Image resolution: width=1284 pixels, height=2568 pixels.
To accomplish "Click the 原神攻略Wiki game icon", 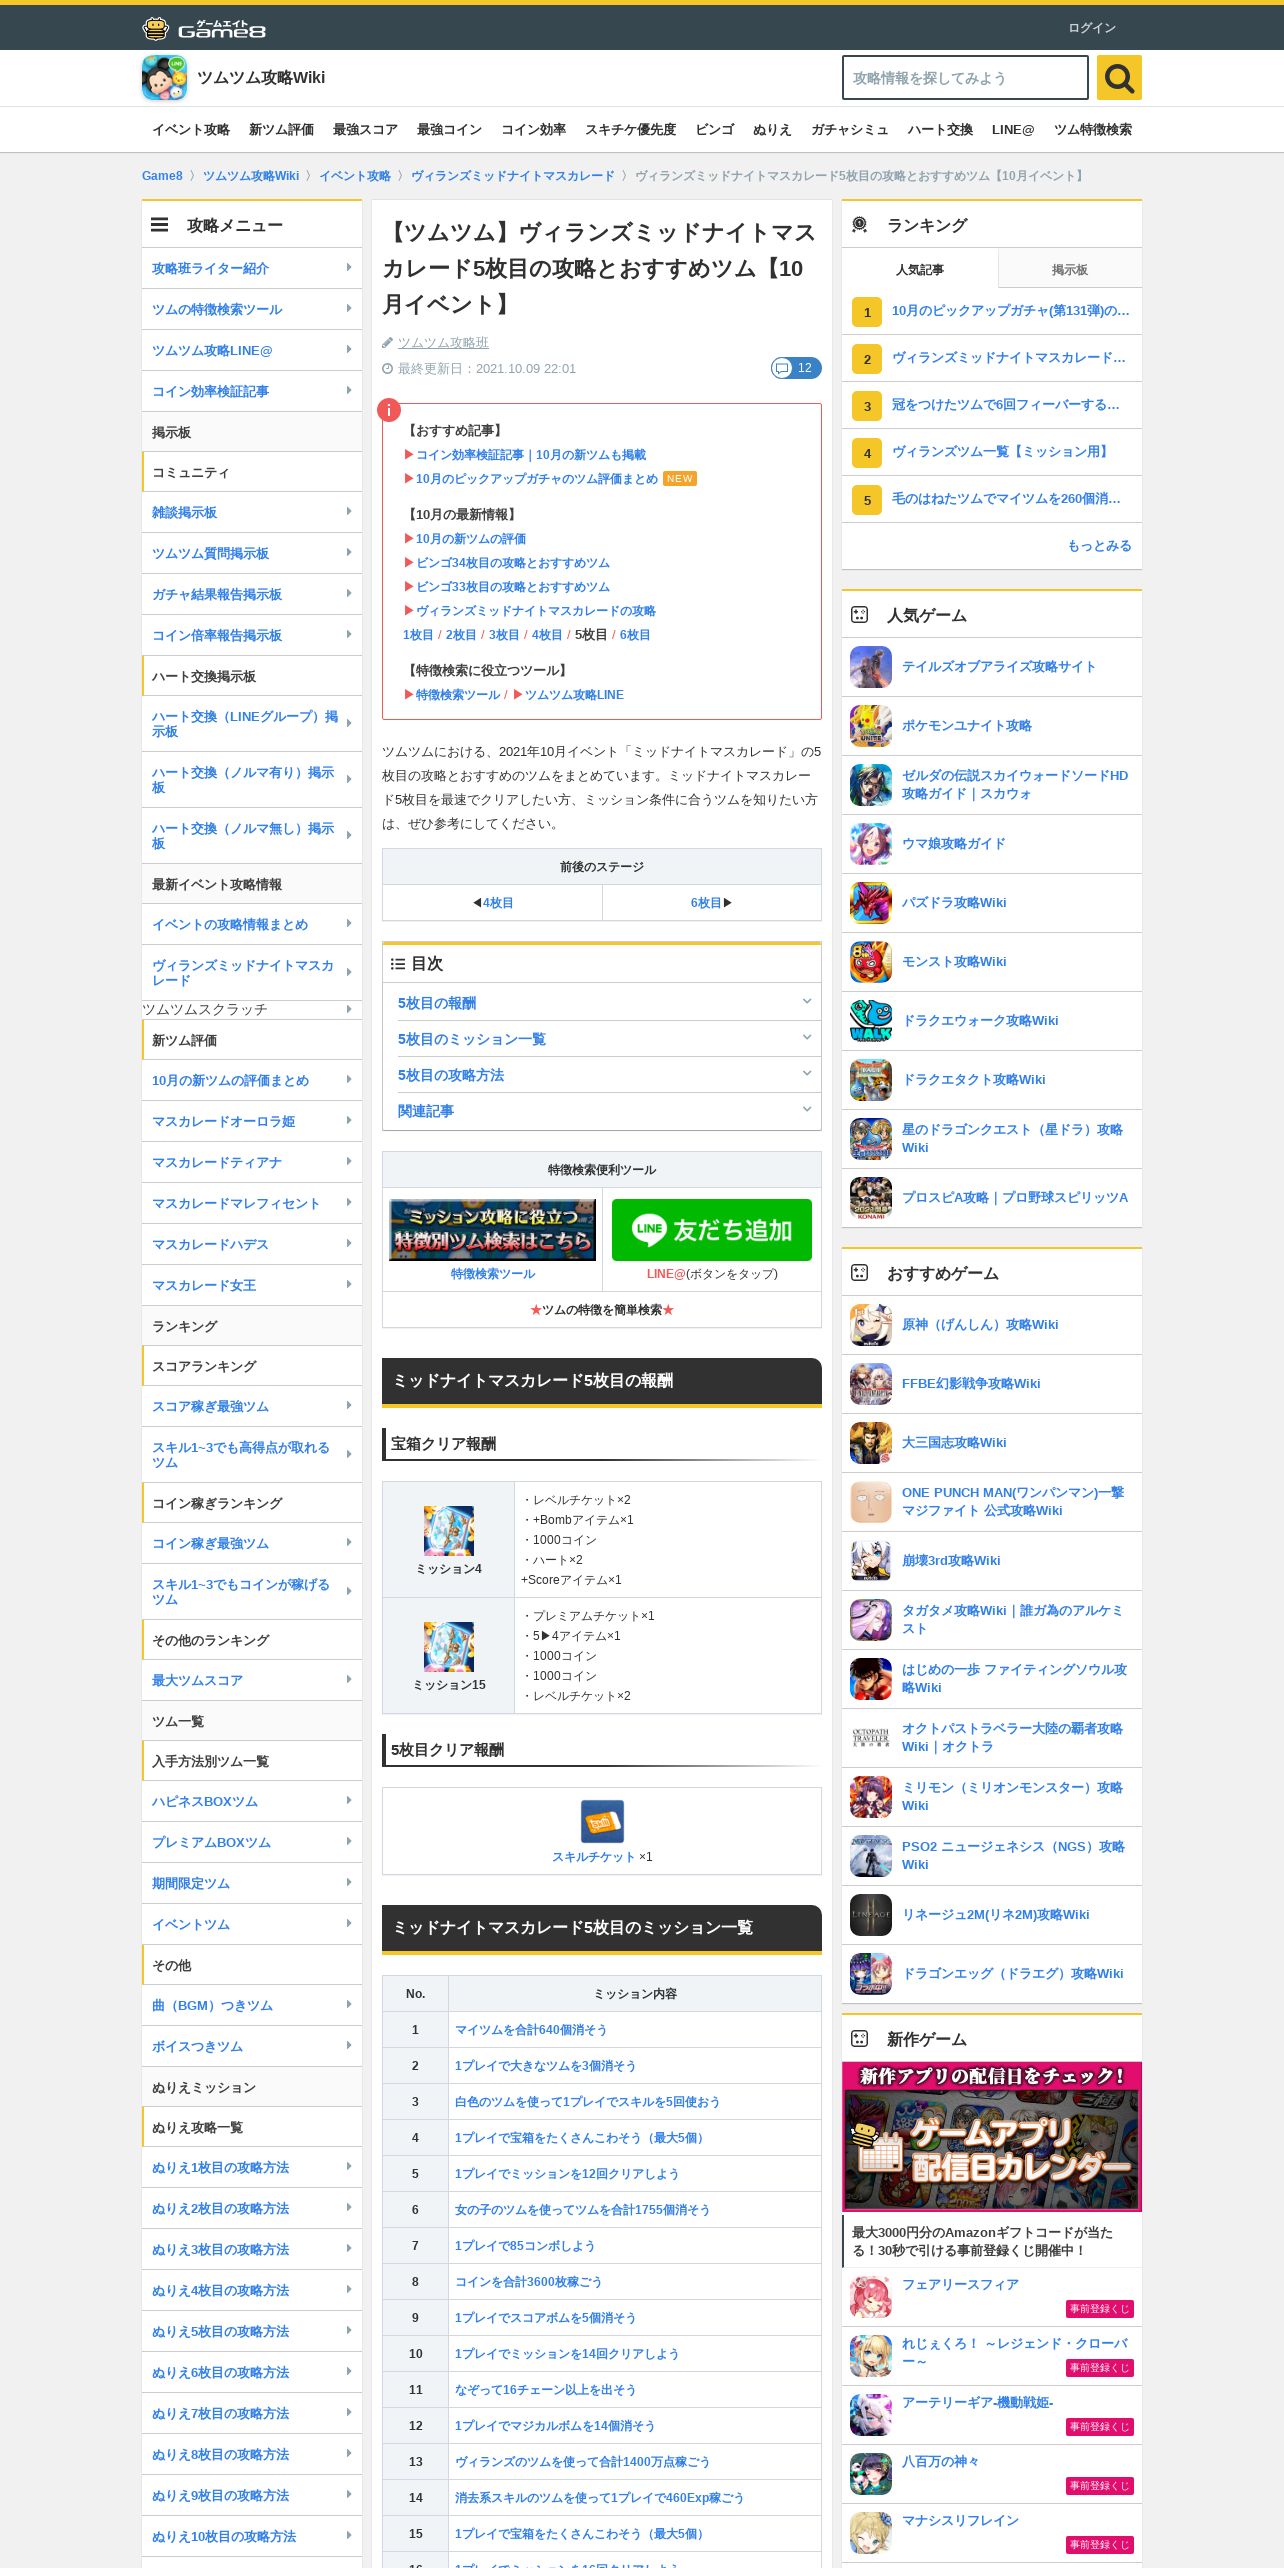I will [x=871, y=1325].
